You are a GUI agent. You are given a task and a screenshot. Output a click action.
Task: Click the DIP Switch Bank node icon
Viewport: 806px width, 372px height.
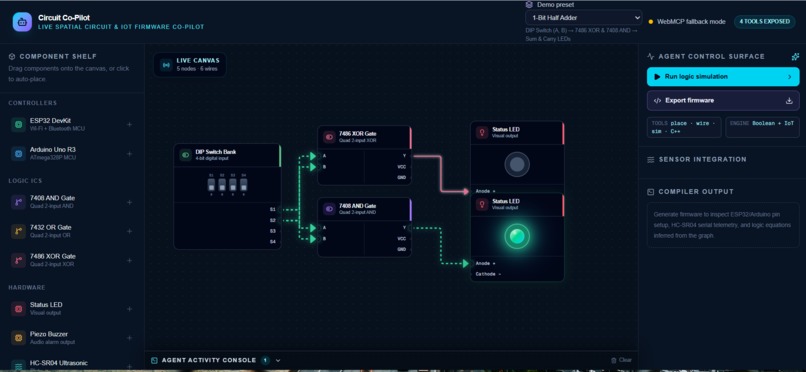point(185,155)
